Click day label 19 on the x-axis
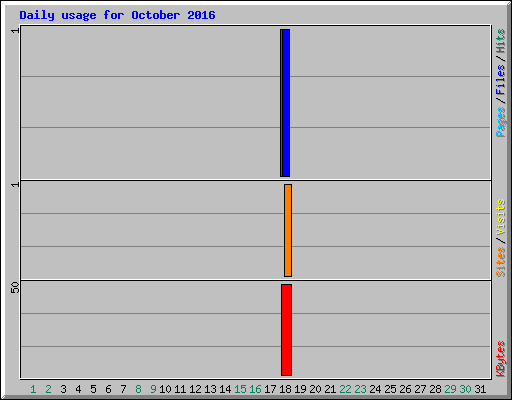Image resolution: width=512 pixels, height=400 pixels. [x=300, y=389]
